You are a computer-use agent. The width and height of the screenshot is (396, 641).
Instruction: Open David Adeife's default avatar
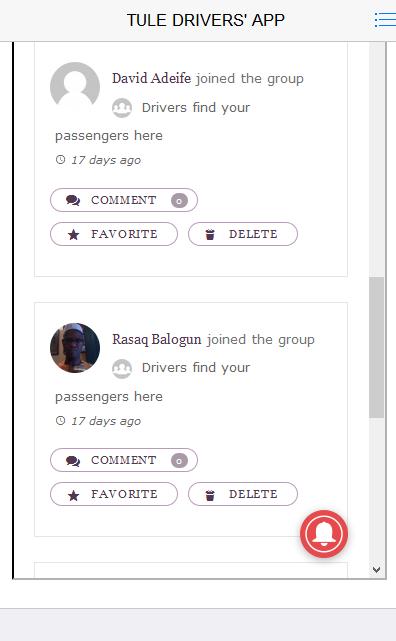75,87
